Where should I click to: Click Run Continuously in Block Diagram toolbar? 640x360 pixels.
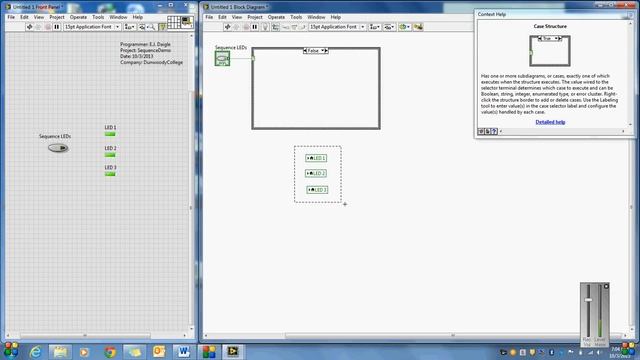pyautogui.click(x=236, y=27)
